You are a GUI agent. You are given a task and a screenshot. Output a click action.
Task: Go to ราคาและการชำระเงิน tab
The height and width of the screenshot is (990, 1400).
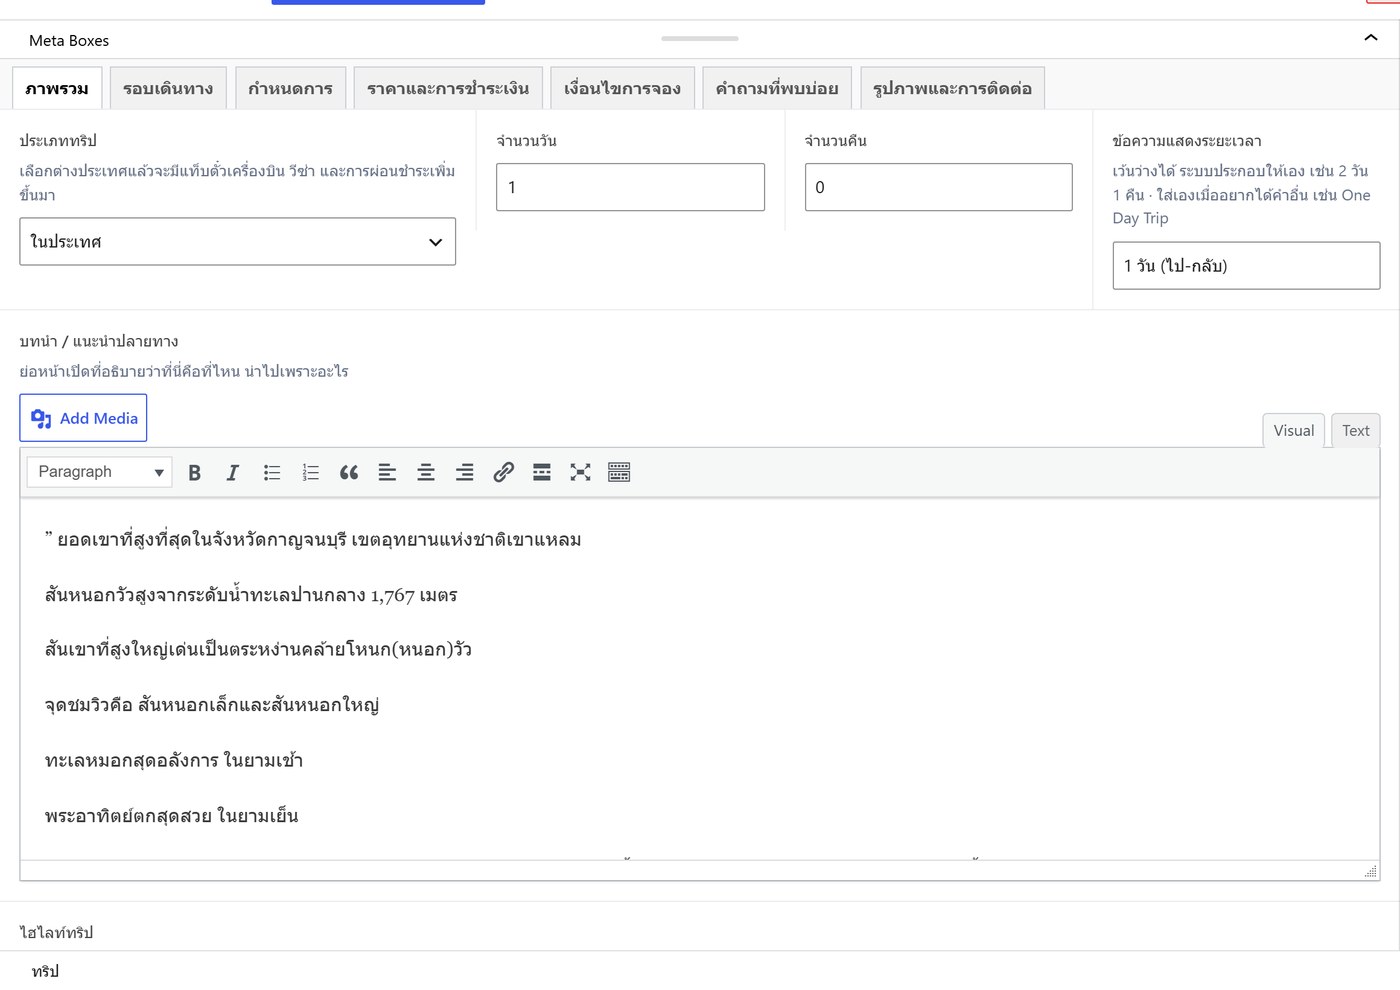pyautogui.click(x=448, y=88)
